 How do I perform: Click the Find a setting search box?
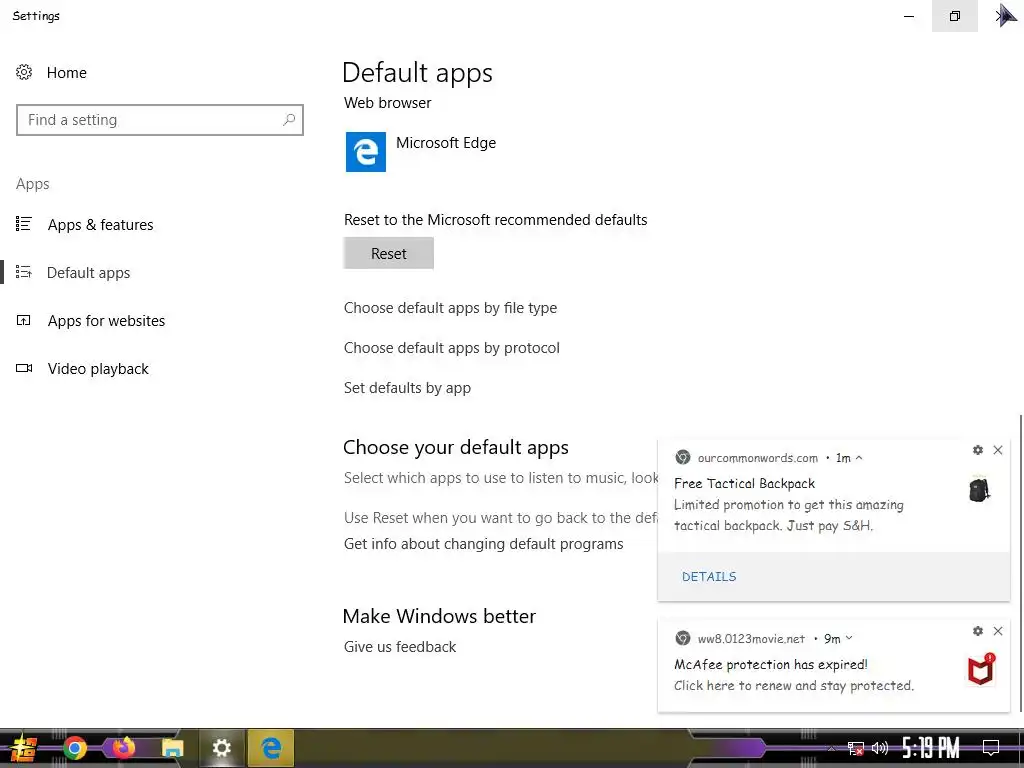(x=160, y=120)
